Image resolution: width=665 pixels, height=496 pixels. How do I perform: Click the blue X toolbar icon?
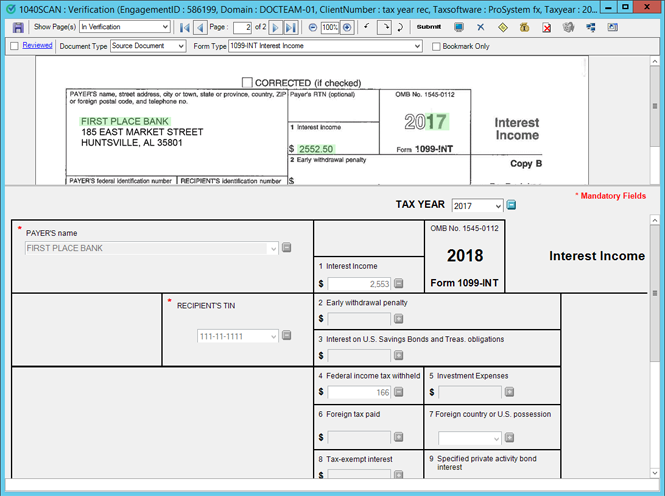click(481, 28)
